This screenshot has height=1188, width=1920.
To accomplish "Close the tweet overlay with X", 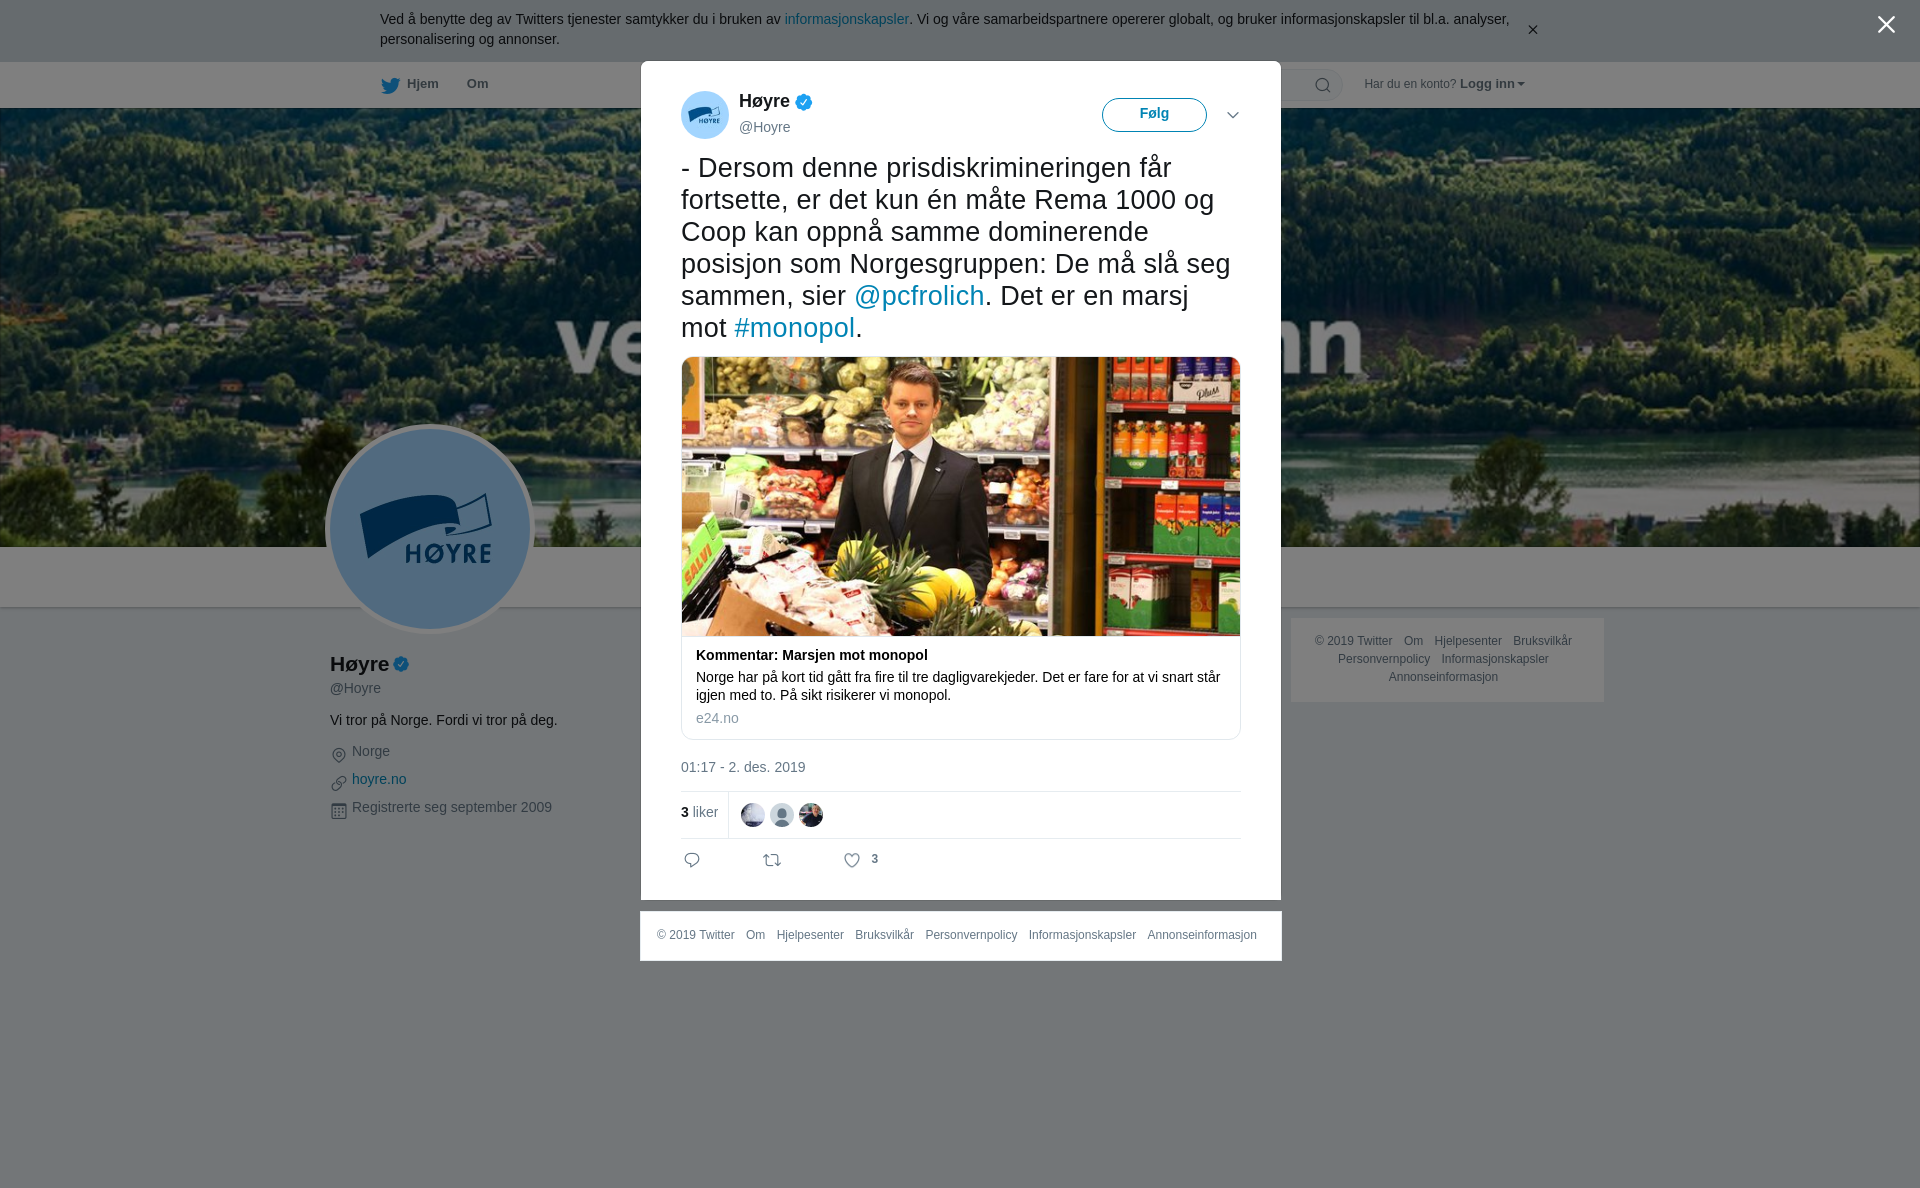I will pyautogui.click(x=1886, y=25).
